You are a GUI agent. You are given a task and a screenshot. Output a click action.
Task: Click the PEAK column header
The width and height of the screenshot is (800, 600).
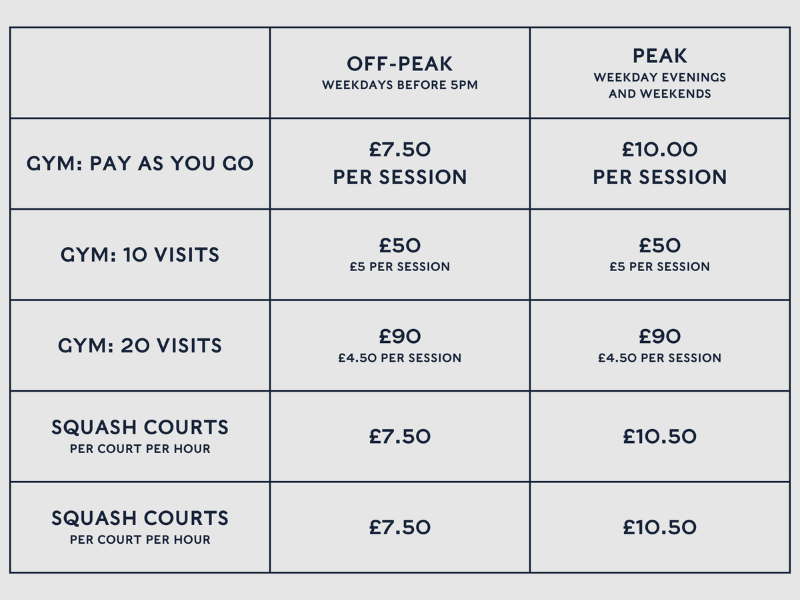660,56
